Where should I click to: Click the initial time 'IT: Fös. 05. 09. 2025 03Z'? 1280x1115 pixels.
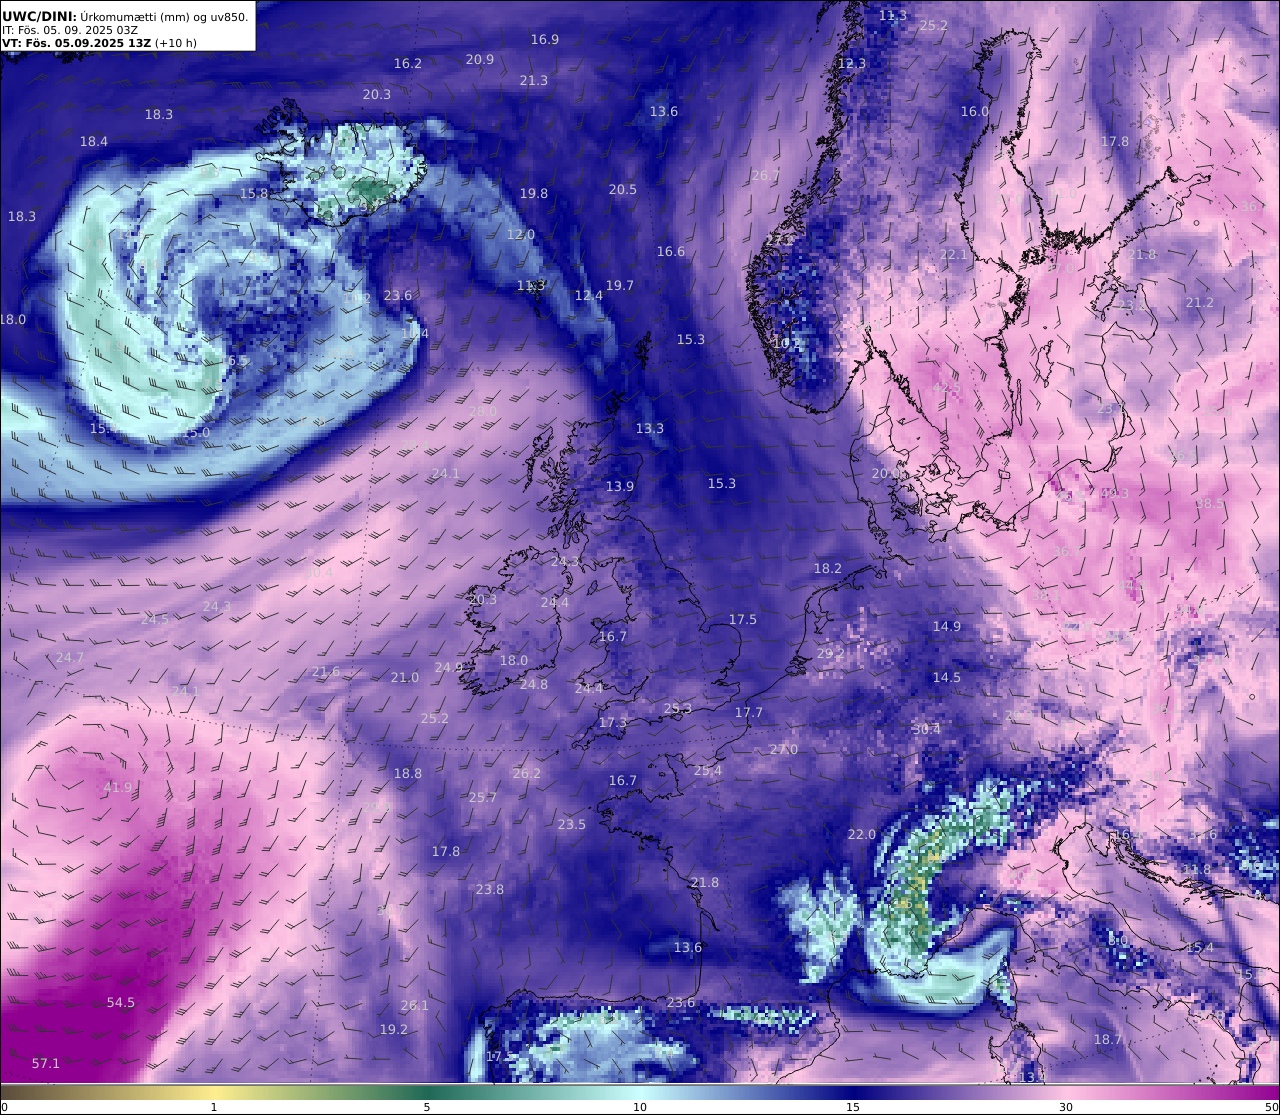70,30
